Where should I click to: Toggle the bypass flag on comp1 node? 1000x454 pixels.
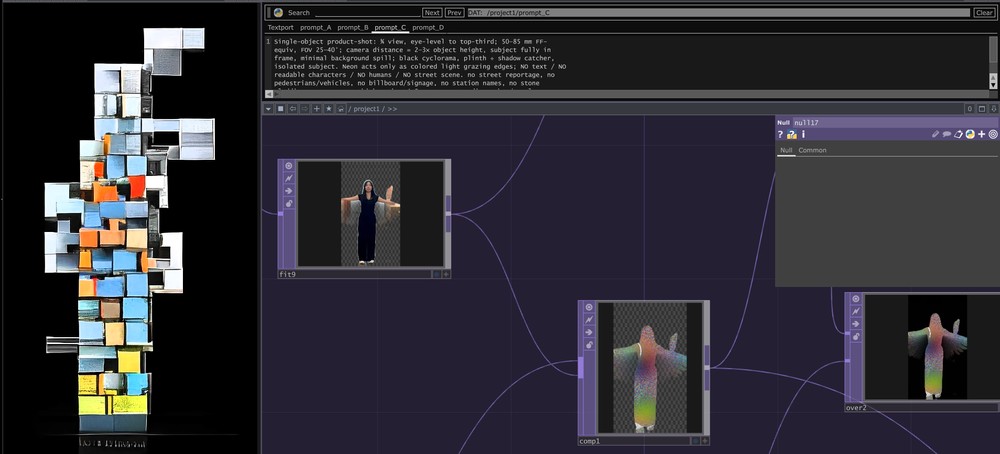[589, 319]
